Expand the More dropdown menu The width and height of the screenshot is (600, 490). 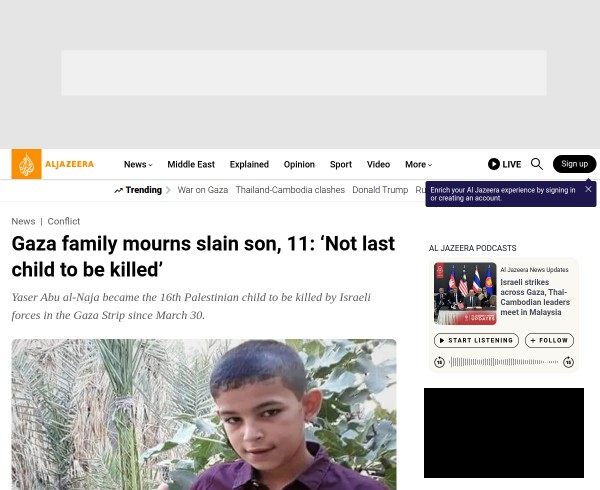pyautogui.click(x=419, y=164)
